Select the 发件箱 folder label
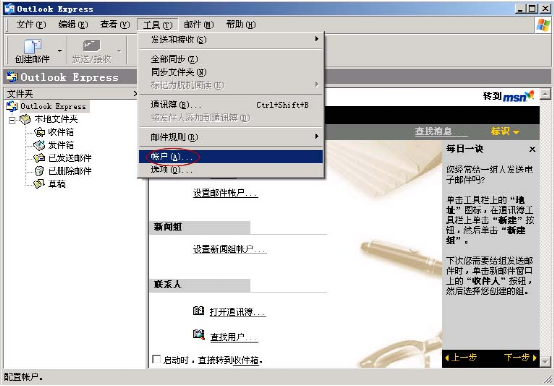Viewport: 554px width, 386px height. (61, 145)
